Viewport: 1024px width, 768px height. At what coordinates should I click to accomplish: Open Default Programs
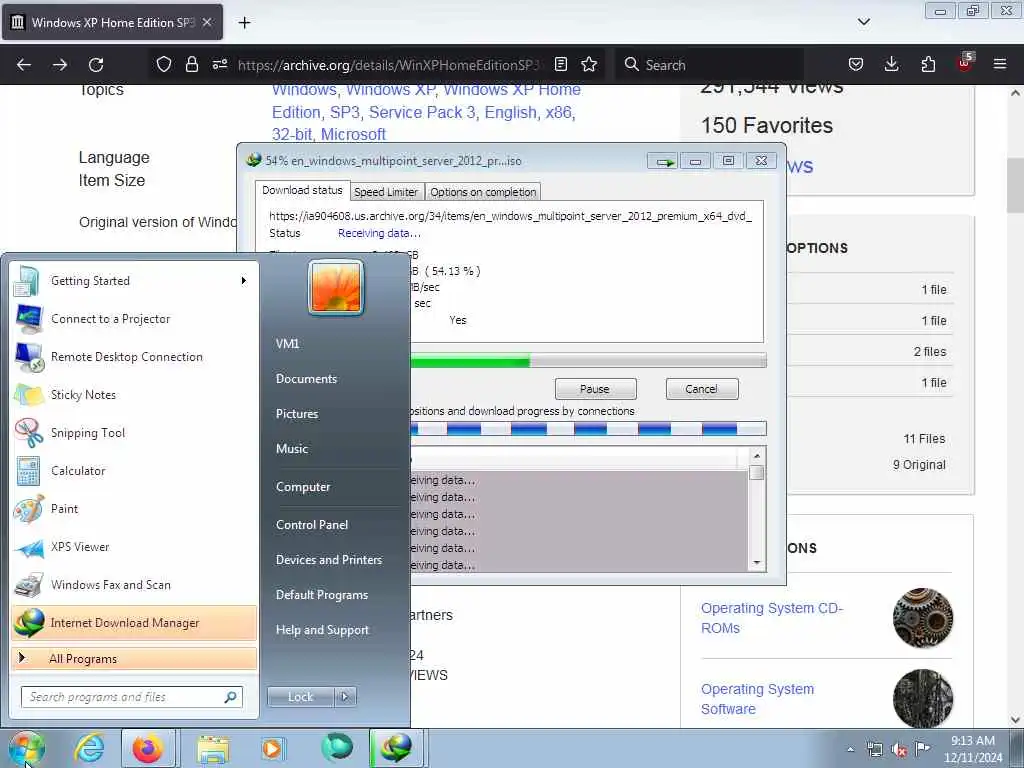(322, 595)
